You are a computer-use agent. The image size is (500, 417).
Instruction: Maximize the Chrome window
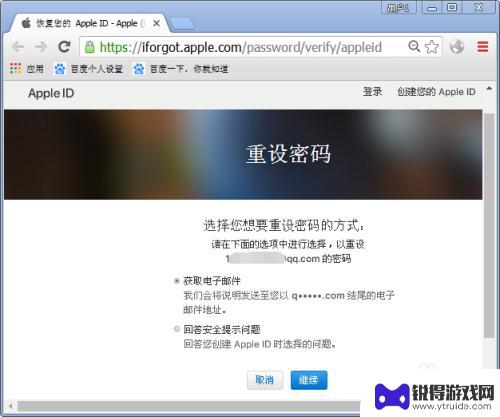[x=452, y=8]
